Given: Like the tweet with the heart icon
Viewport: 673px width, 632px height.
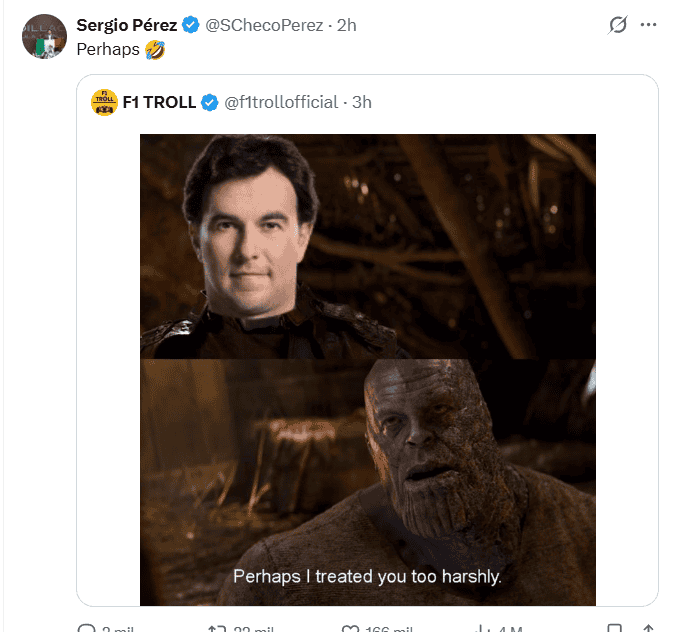Looking at the screenshot, I should click(351, 628).
